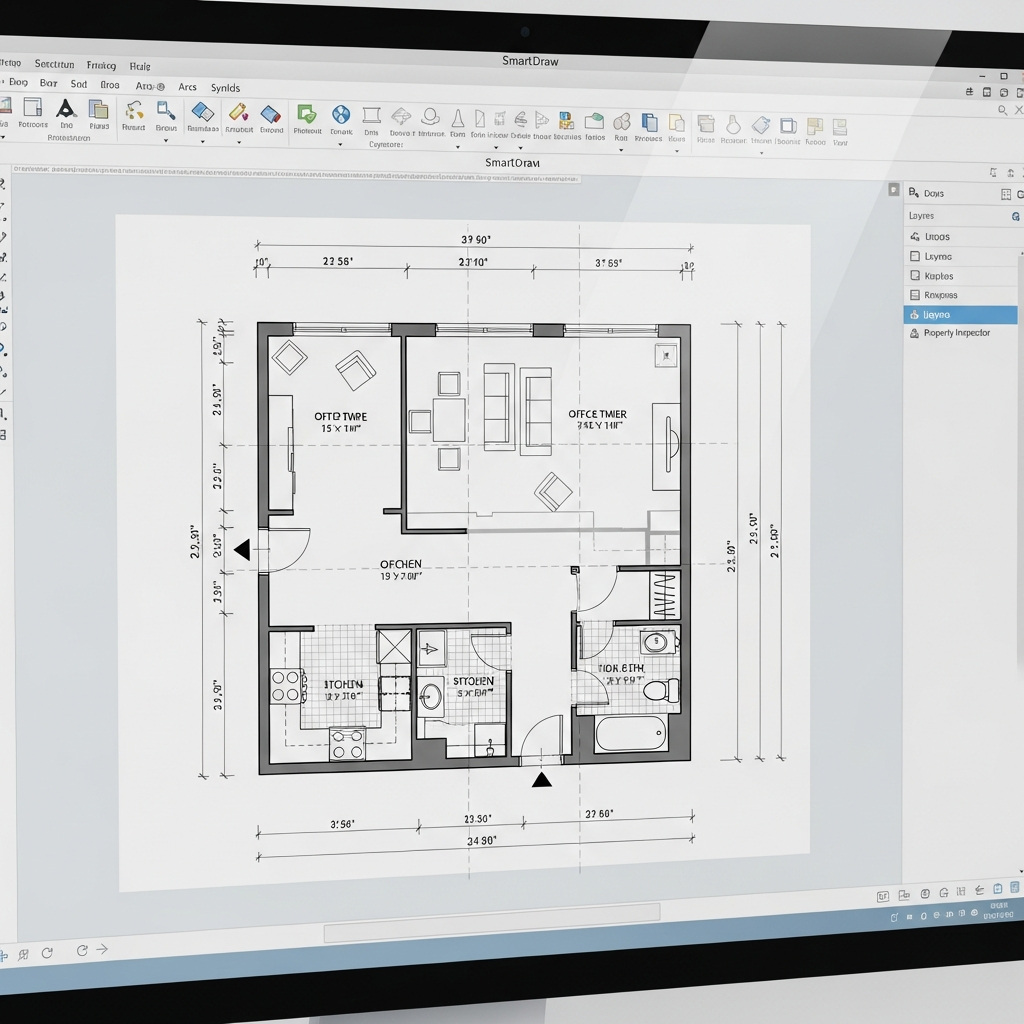Select the blue globe Tonark icon
The width and height of the screenshot is (1024, 1024).
pos(341,114)
